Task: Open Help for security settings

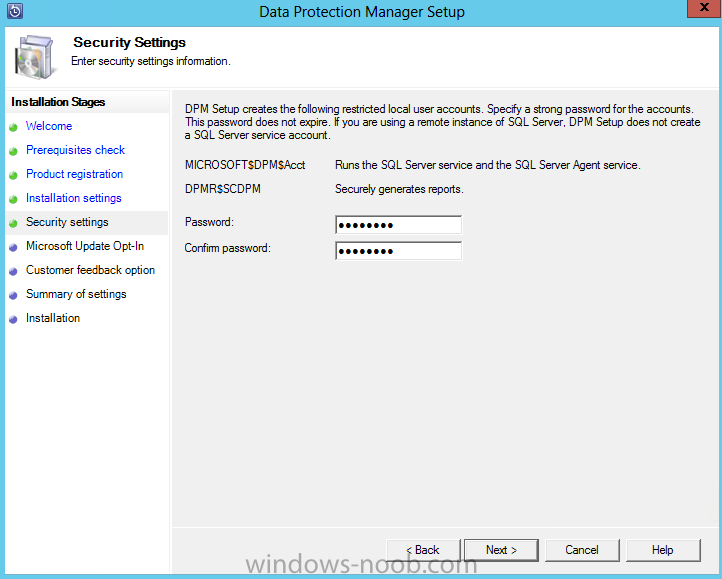Action: (663, 550)
